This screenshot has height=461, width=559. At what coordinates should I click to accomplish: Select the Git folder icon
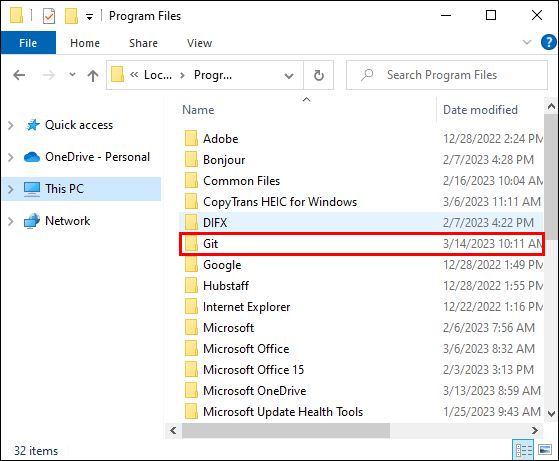191,244
